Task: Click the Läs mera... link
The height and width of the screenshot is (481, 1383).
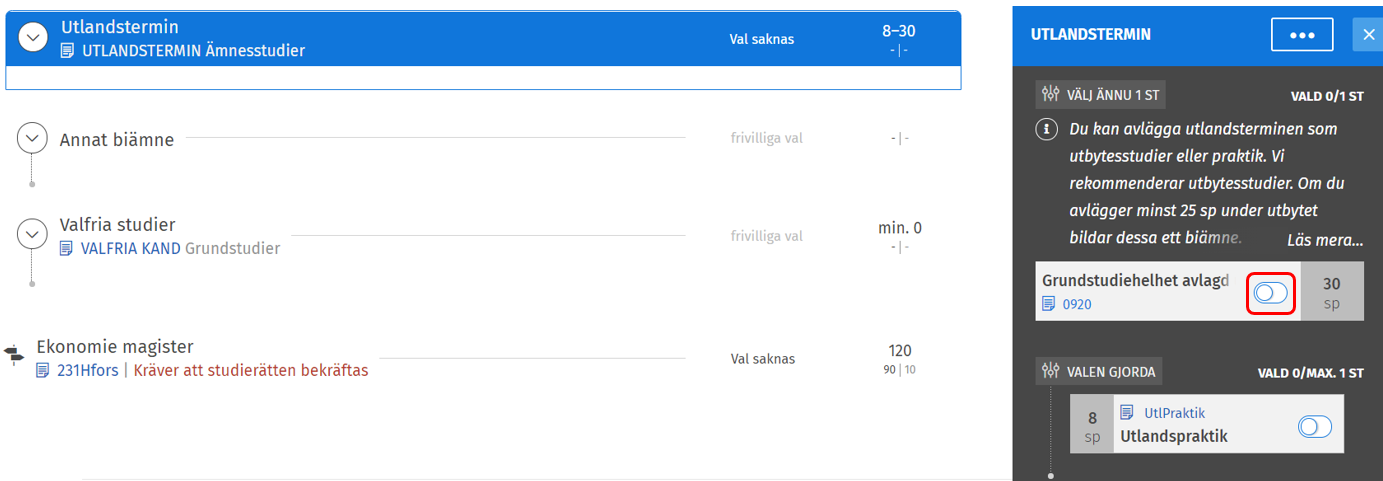Action: tap(1325, 240)
